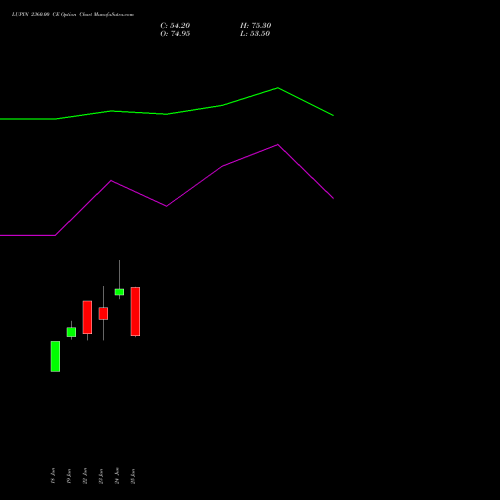Select the small green candle for 24 Jan
The image size is (500, 500).
119,292
